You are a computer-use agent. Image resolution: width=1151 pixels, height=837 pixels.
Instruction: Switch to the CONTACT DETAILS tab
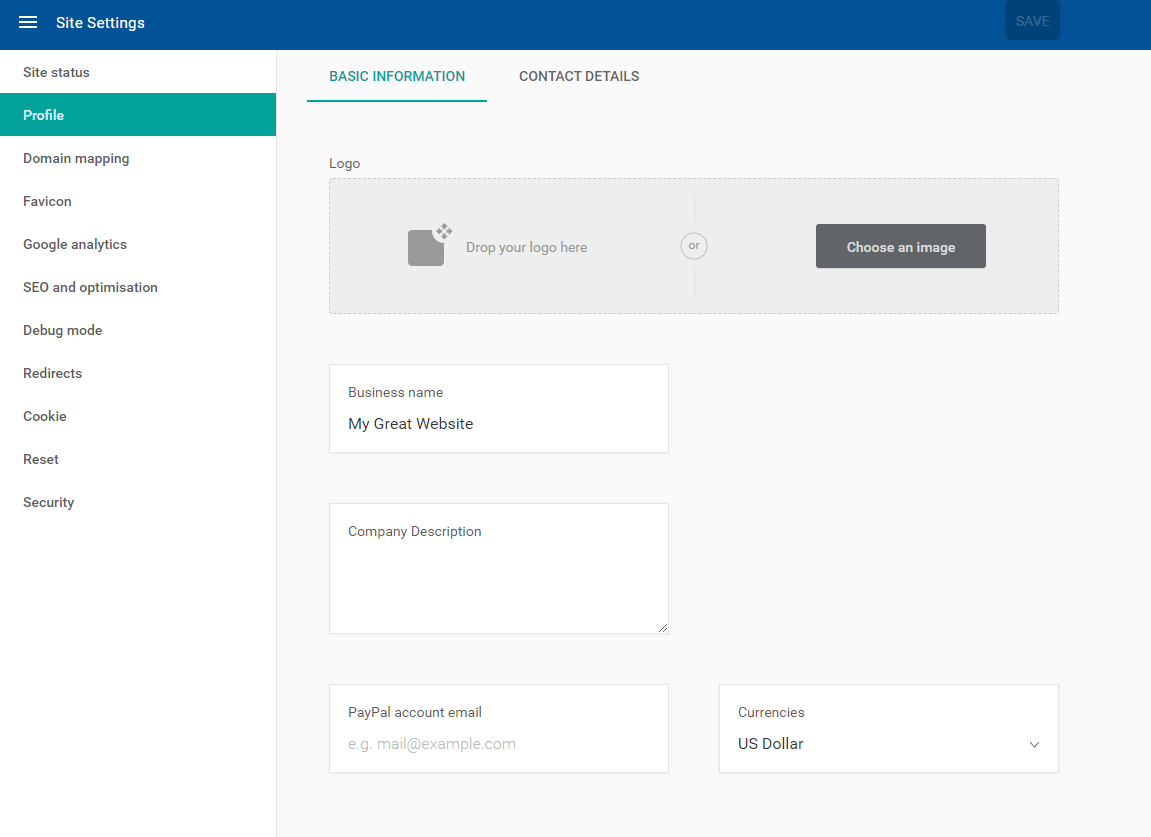point(579,76)
